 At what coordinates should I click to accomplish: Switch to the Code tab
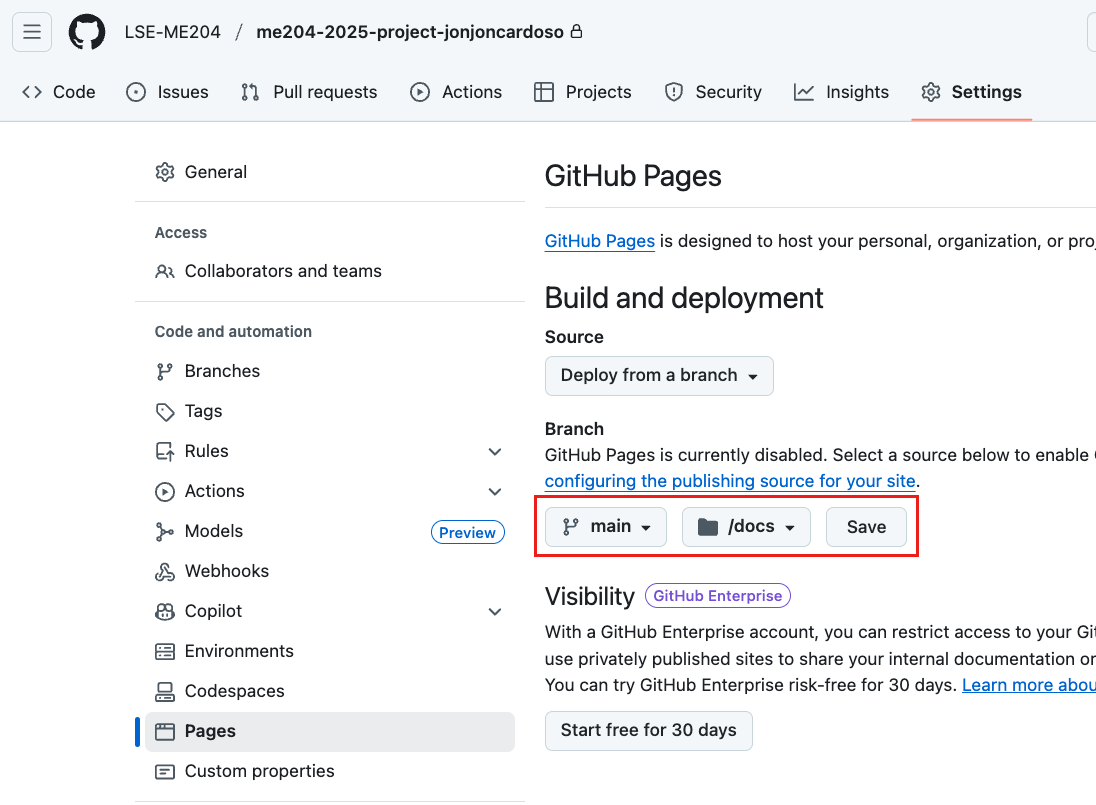(59, 92)
